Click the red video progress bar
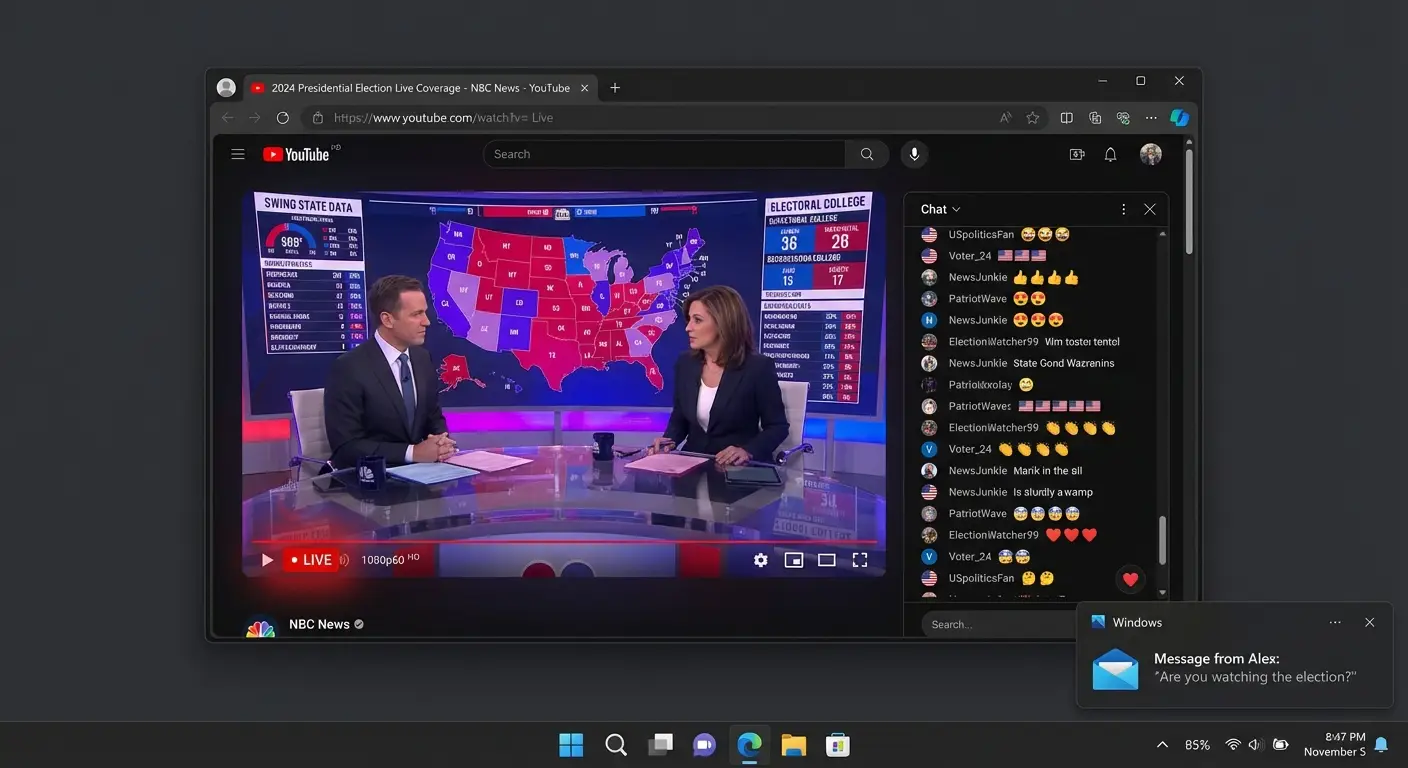Image resolution: width=1408 pixels, height=768 pixels. pyautogui.click(x=560, y=542)
